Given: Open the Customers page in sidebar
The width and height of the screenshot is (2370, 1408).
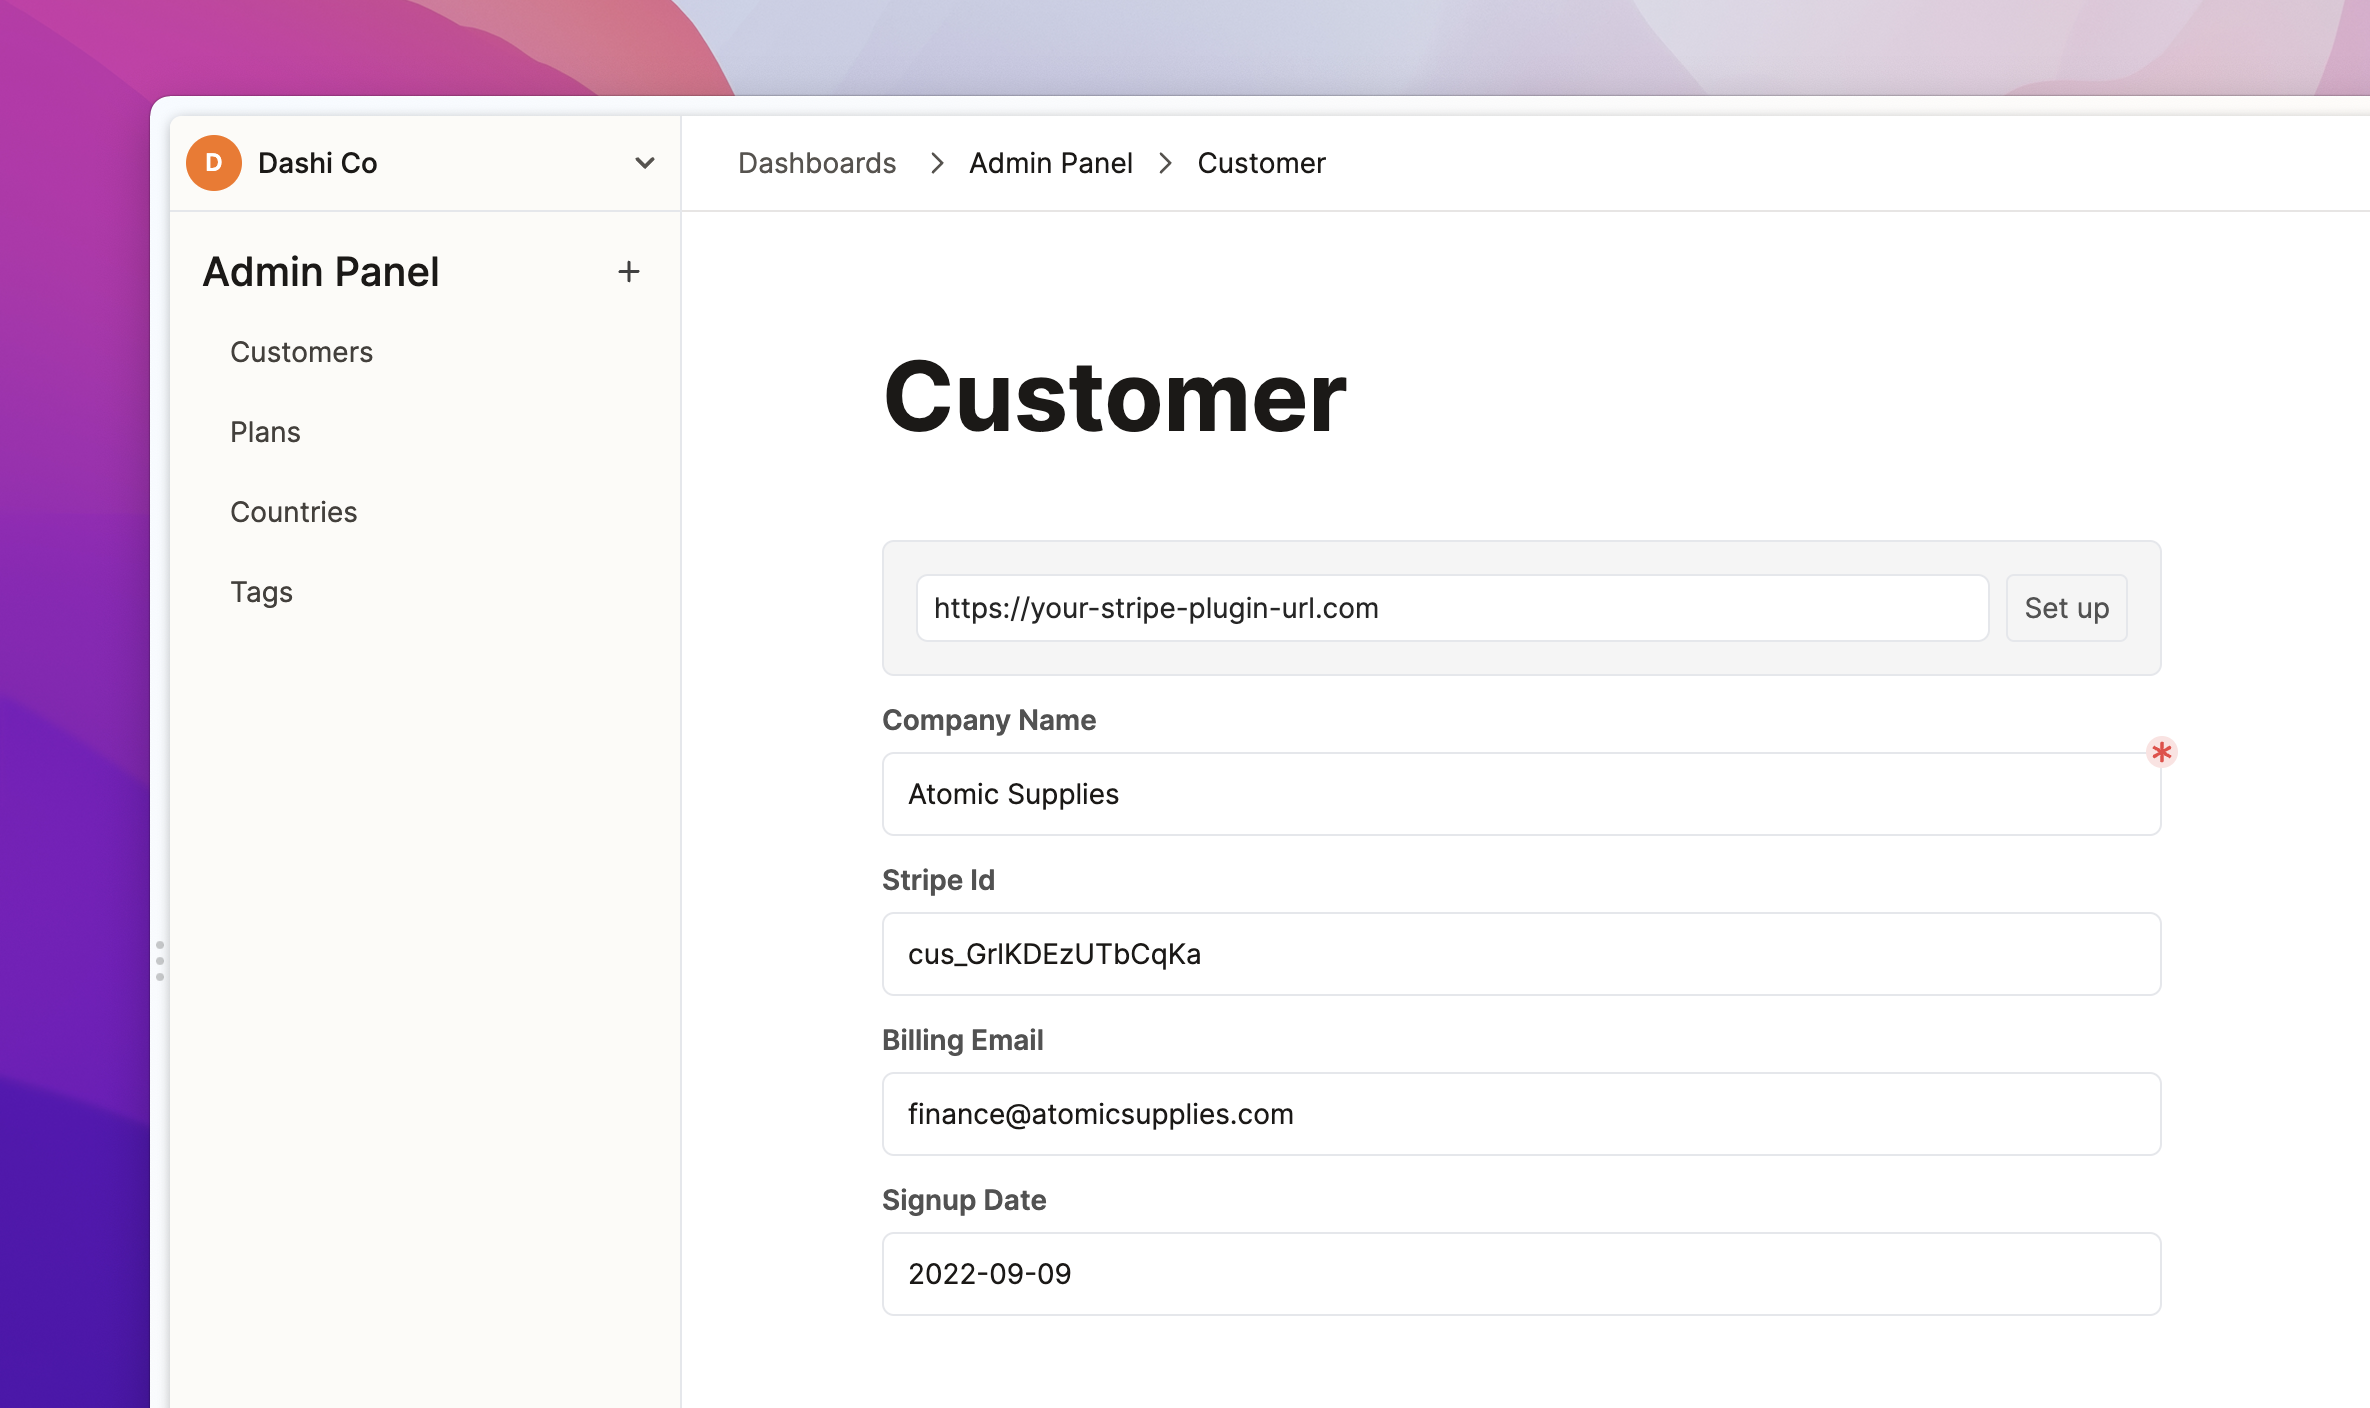Looking at the screenshot, I should click(301, 352).
